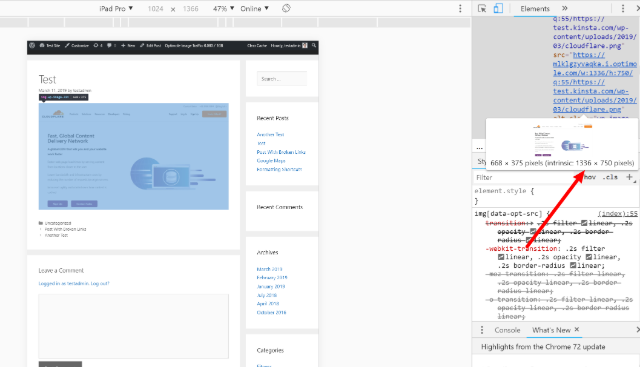
Task: Show more DevTools tabs with double chevron
Action: click(564, 8)
